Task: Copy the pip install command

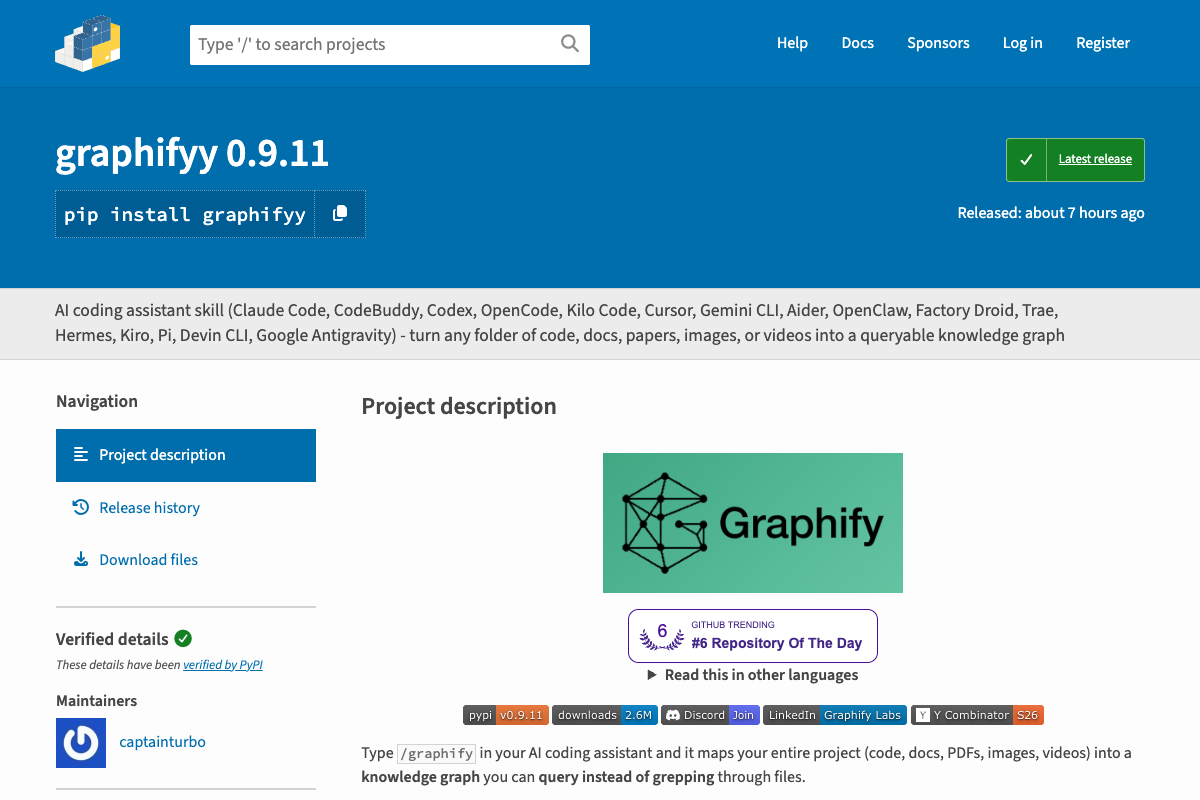Action: point(340,214)
